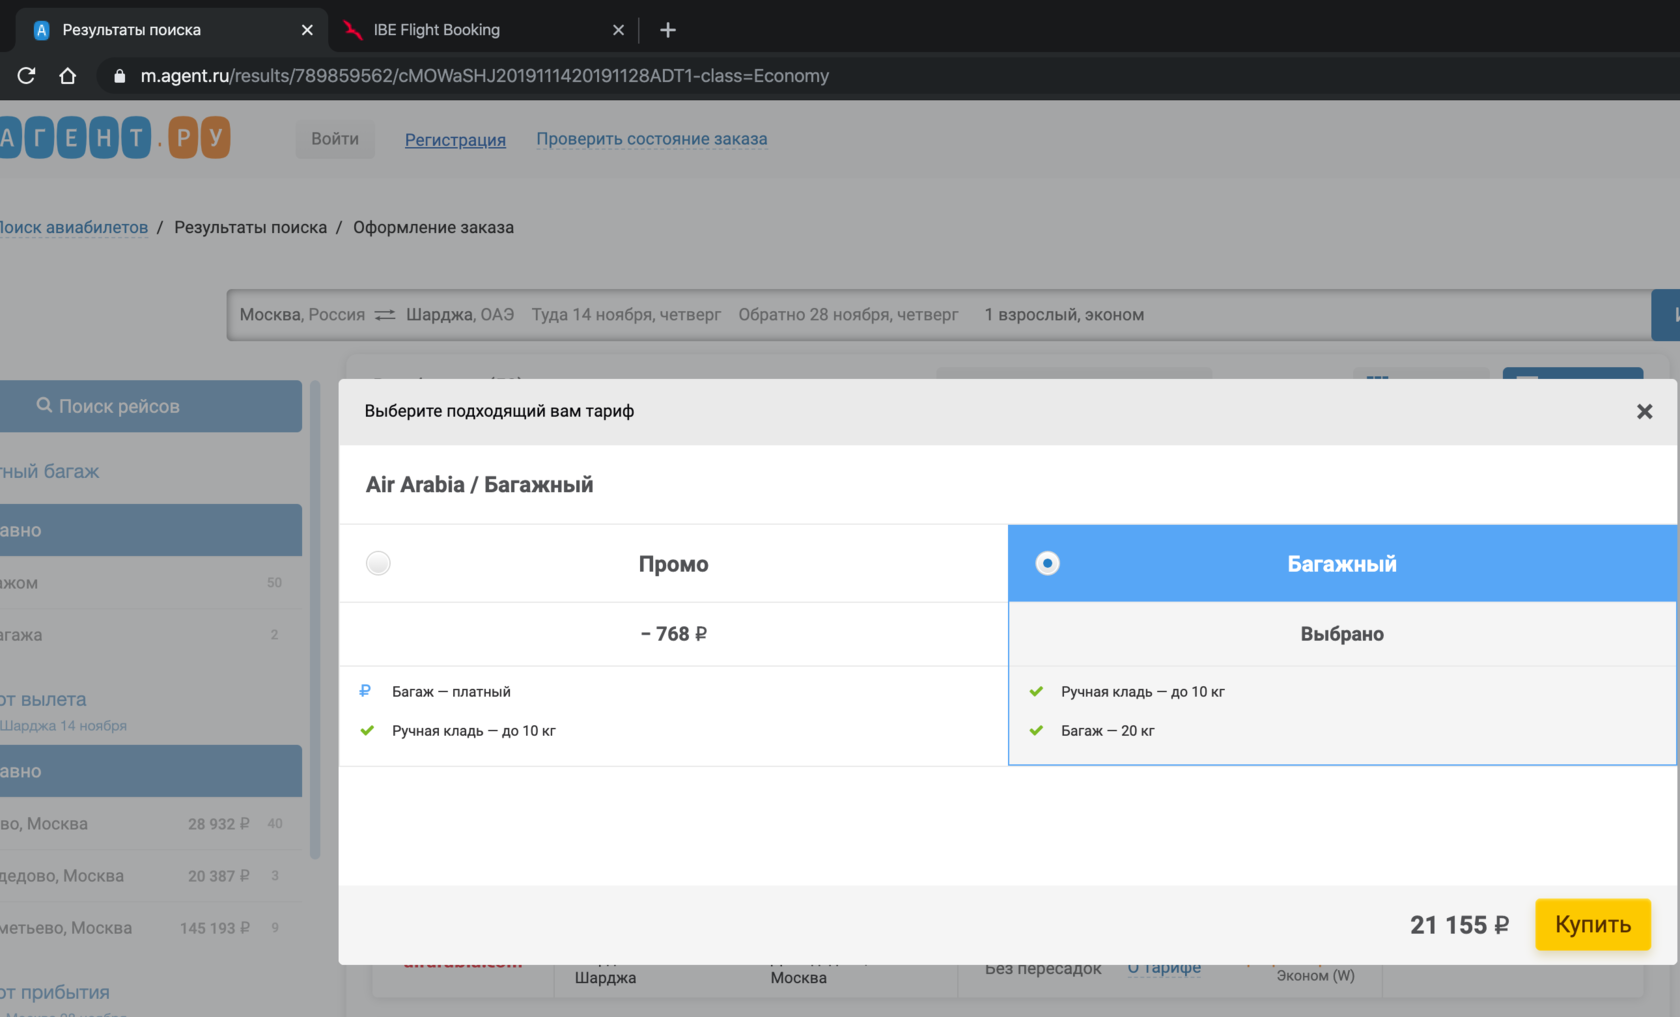Click the Войти button
The image size is (1680, 1017).
(x=335, y=139)
